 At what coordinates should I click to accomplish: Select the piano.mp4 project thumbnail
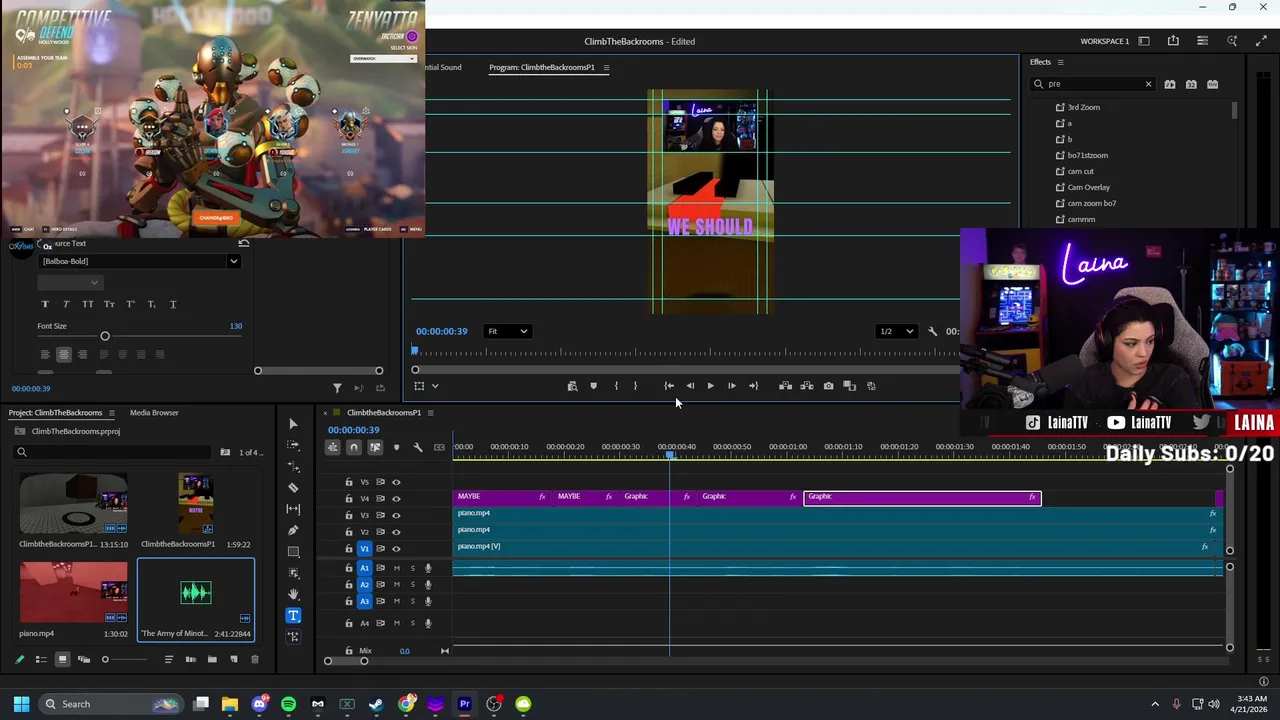click(74, 592)
